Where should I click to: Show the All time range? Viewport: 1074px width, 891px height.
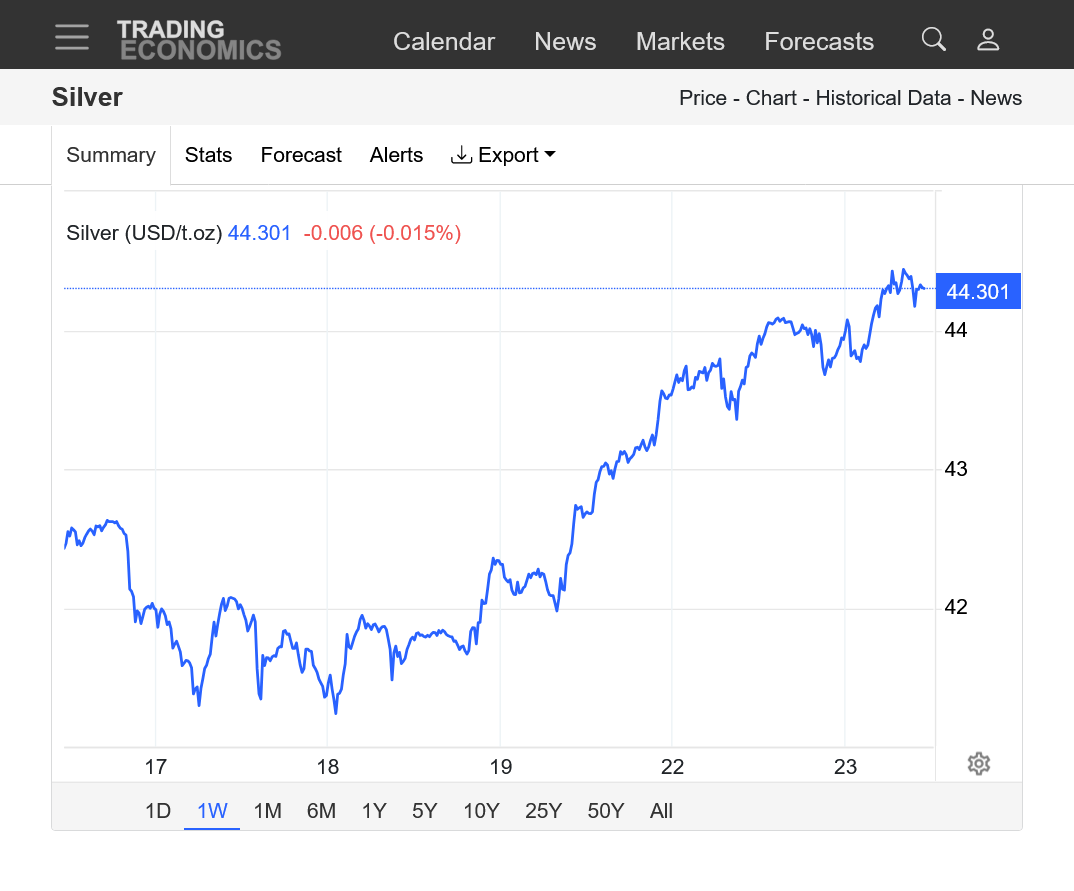point(661,811)
